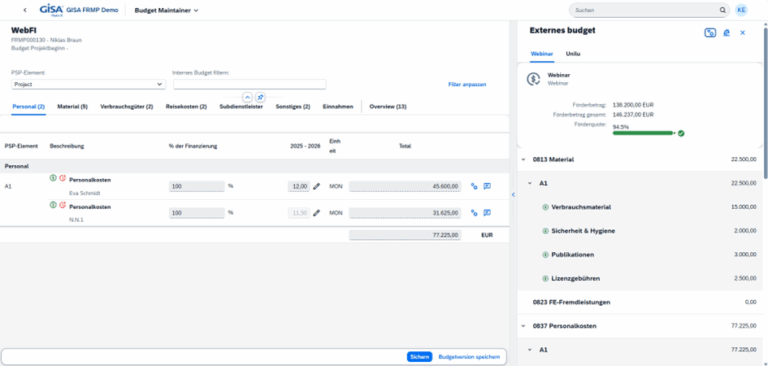The width and height of the screenshot is (768, 366).
Task: Collapse the 0813 Material tree node
Action: [x=524, y=160]
